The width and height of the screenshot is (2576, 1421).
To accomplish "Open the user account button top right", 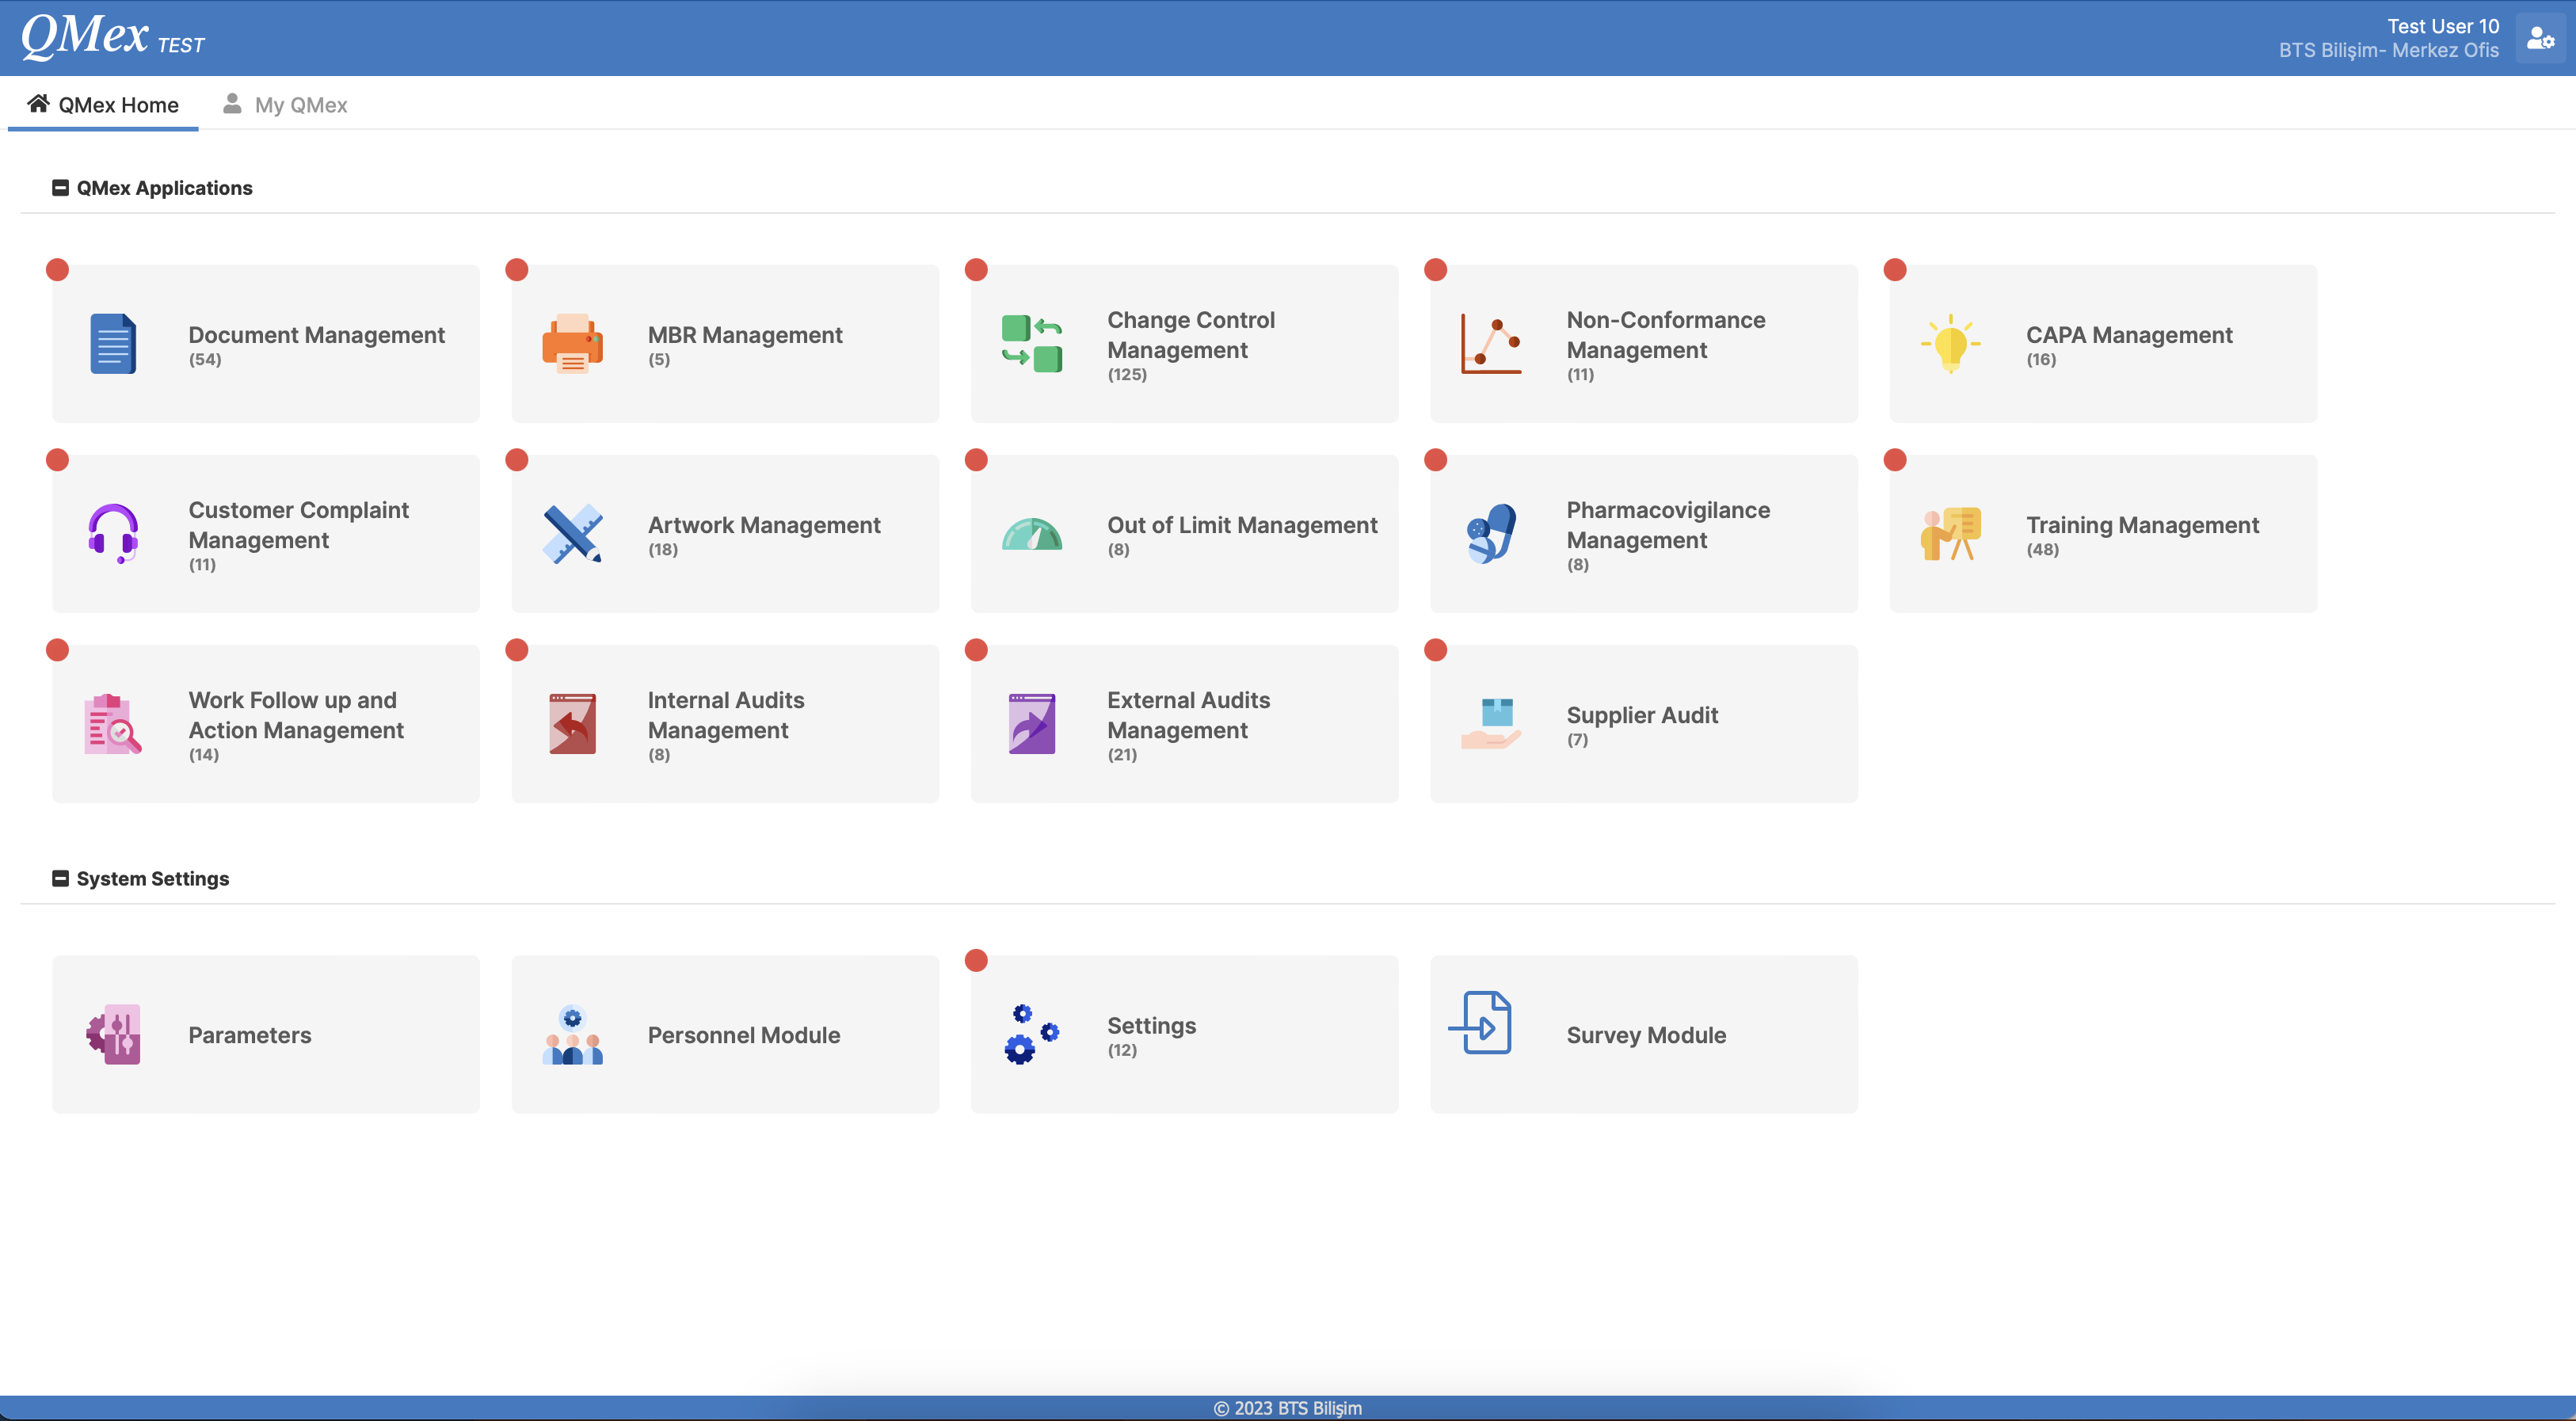I will [2540, 38].
